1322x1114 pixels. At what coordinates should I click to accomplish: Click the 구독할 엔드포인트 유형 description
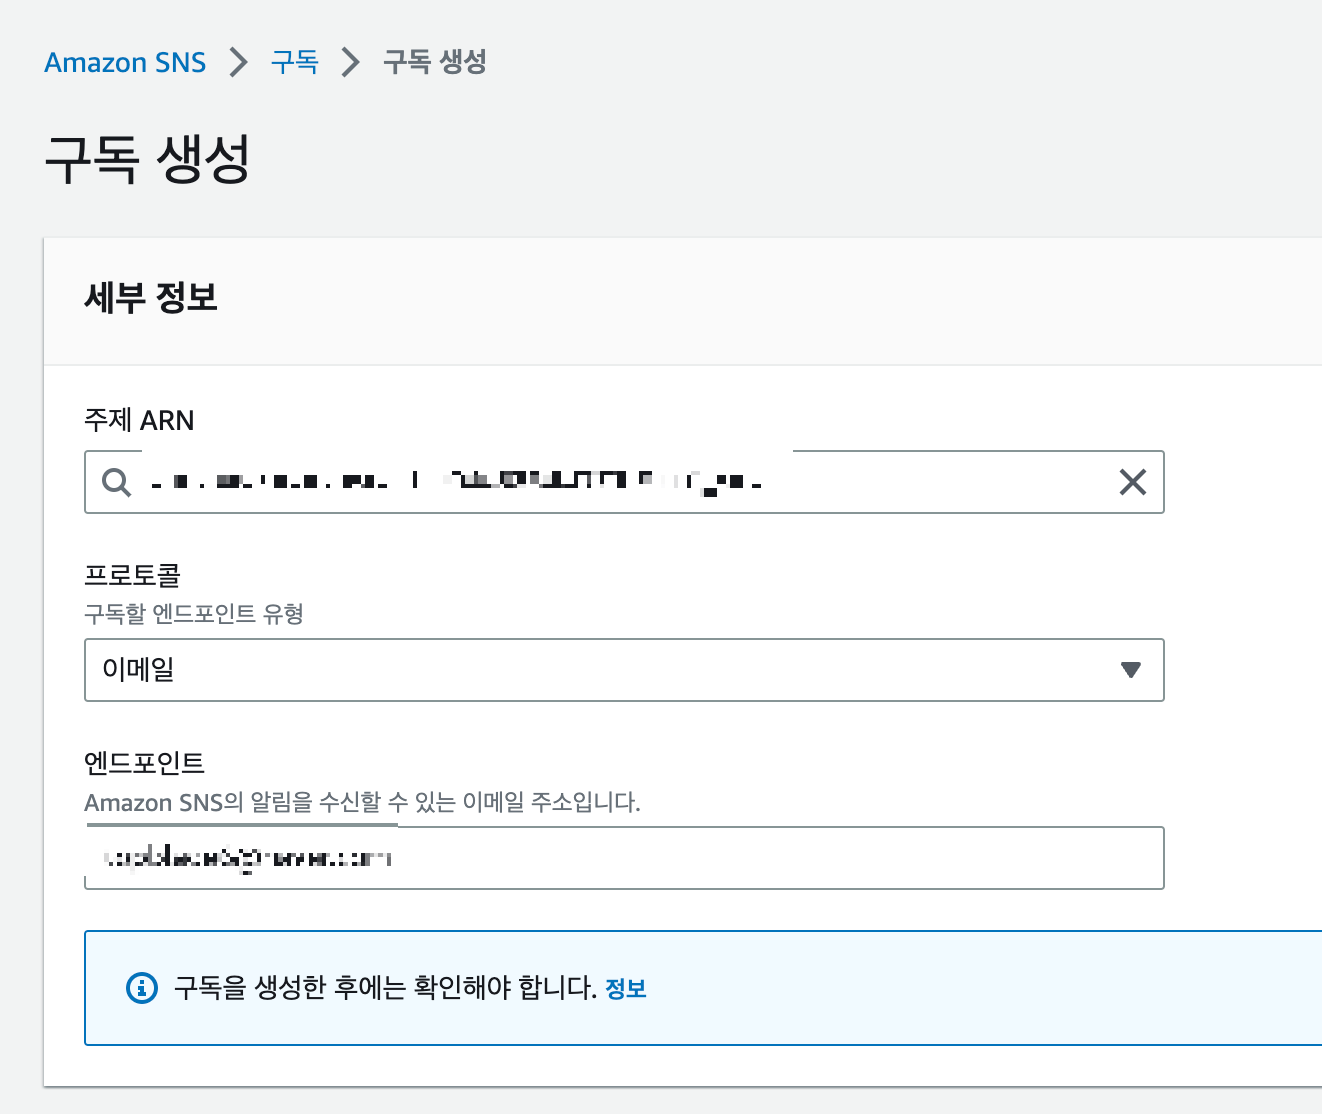pyautogui.click(x=194, y=613)
